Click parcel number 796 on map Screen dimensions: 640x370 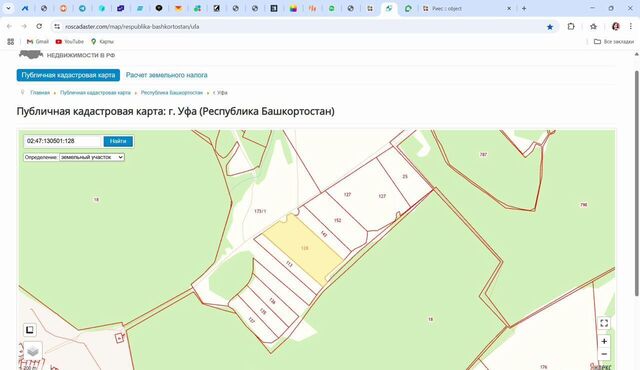pos(584,205)
